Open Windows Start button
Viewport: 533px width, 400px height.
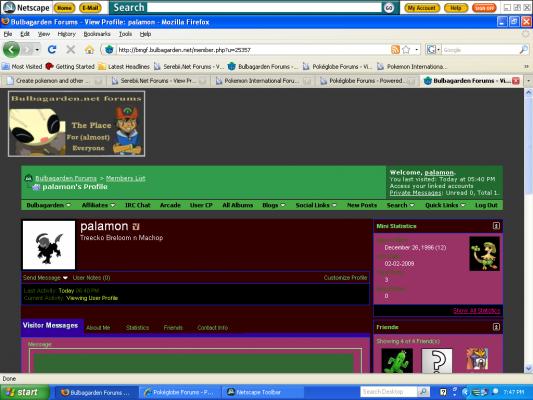click(x=24, y=393)
